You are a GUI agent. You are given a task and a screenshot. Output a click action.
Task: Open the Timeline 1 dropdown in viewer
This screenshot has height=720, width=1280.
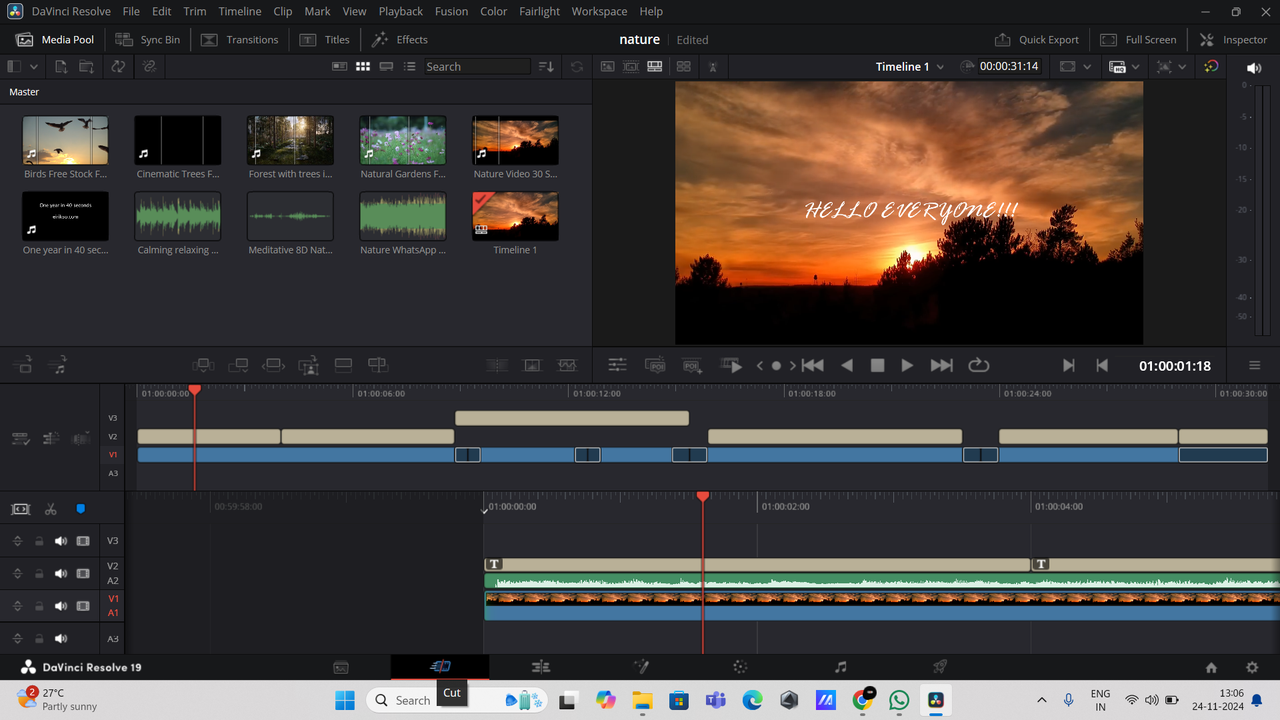tap(909, 67)
